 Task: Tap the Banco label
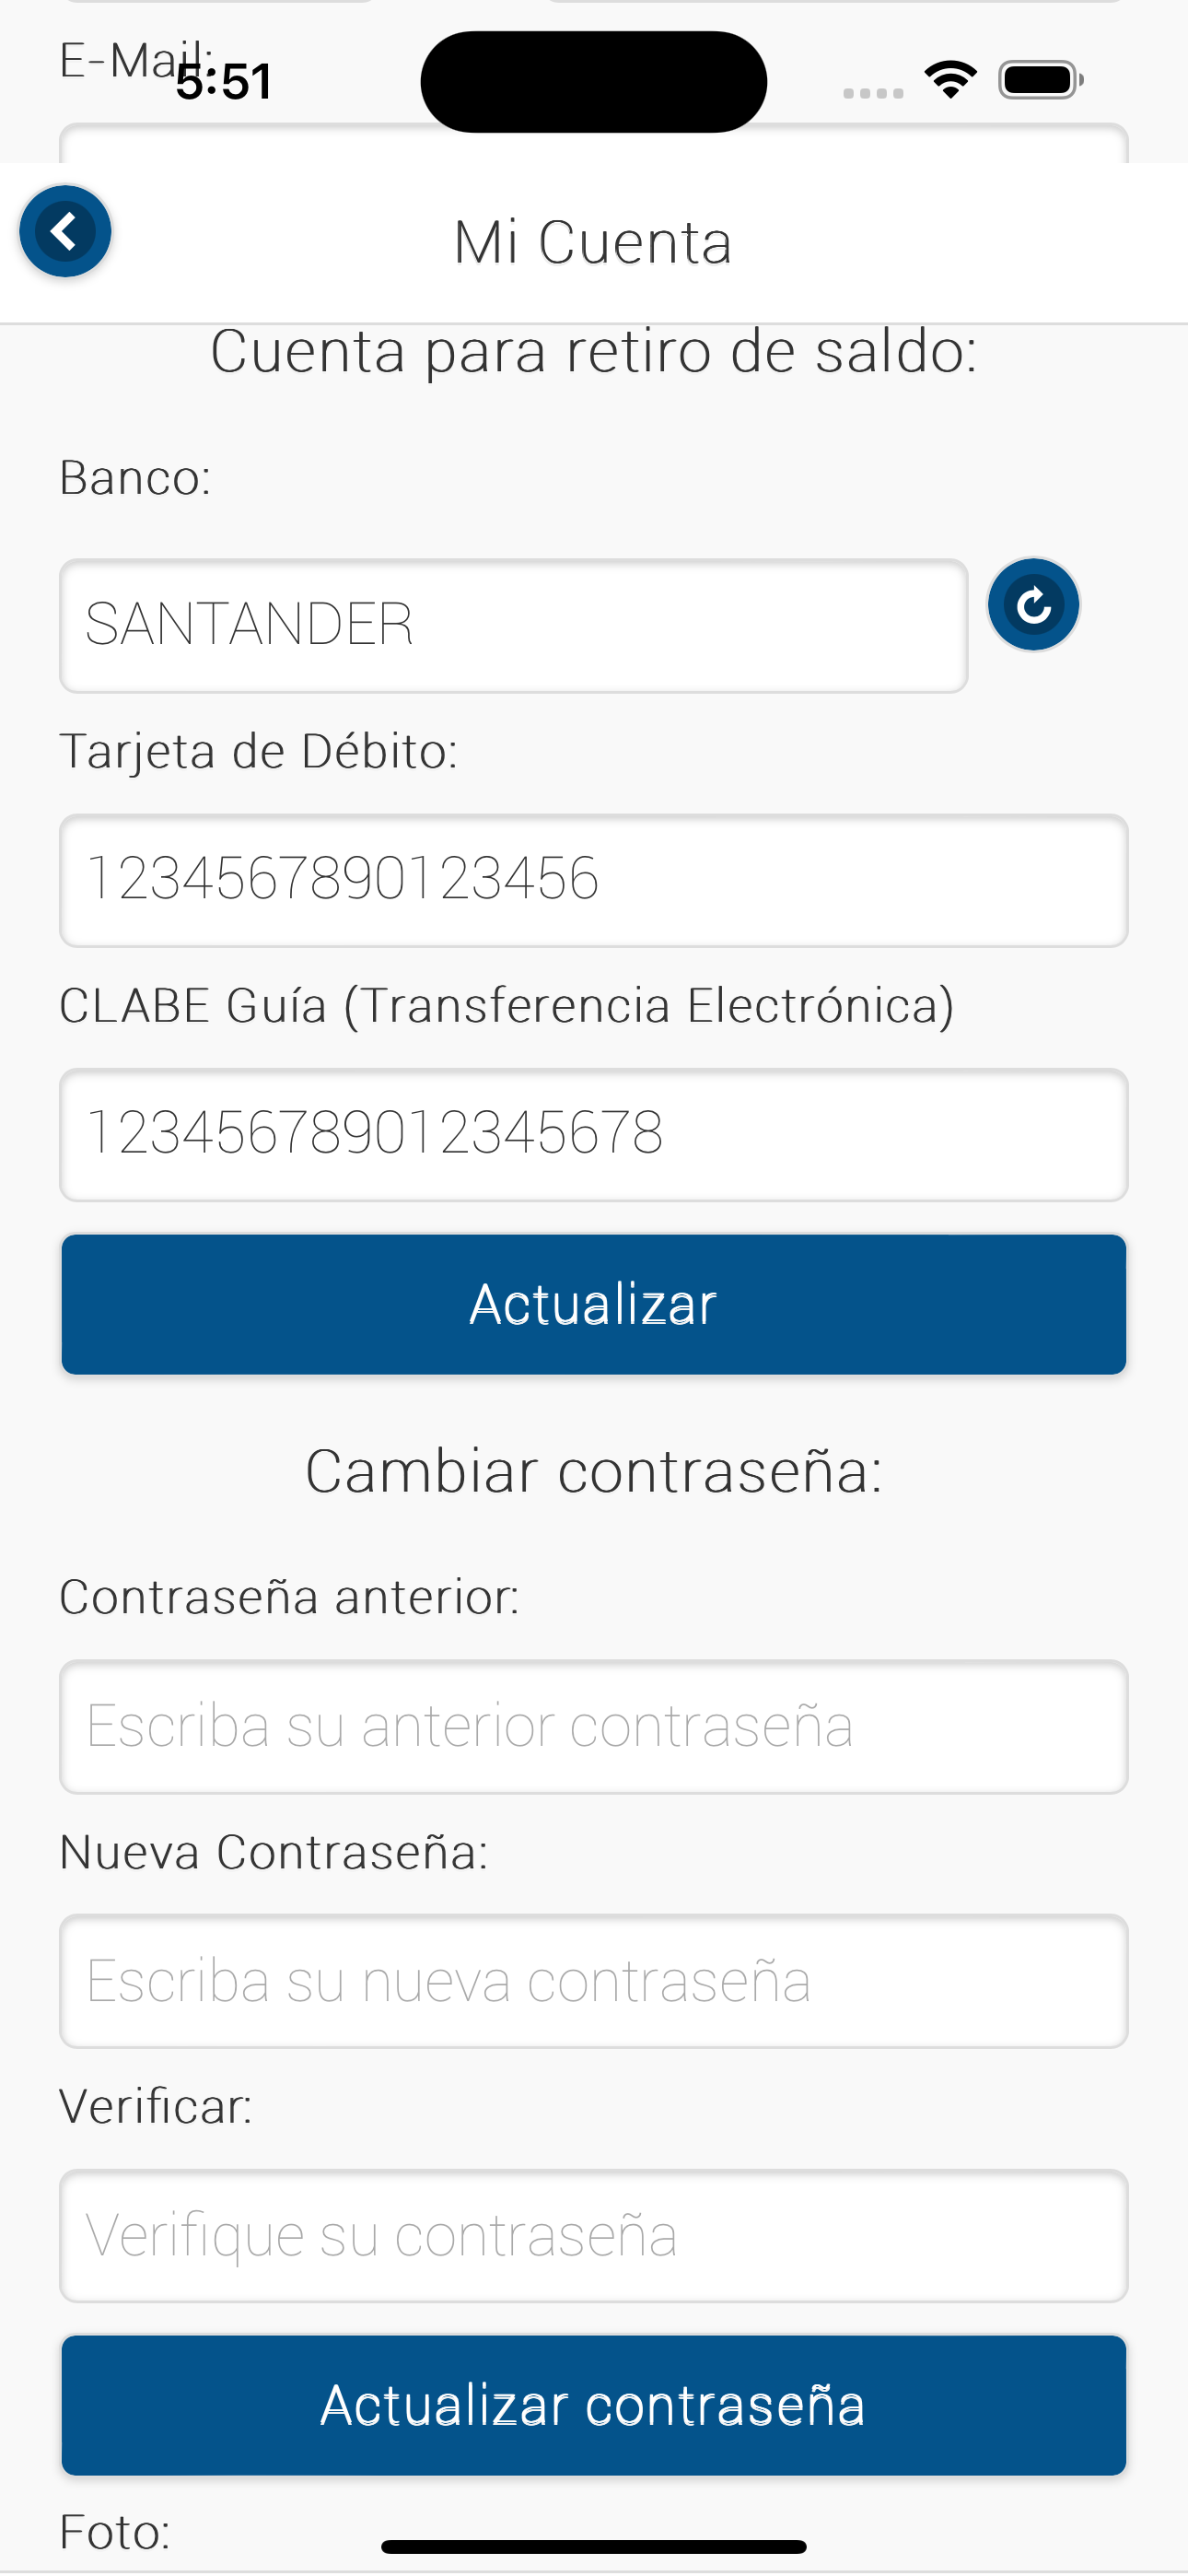tap(135, 478)
